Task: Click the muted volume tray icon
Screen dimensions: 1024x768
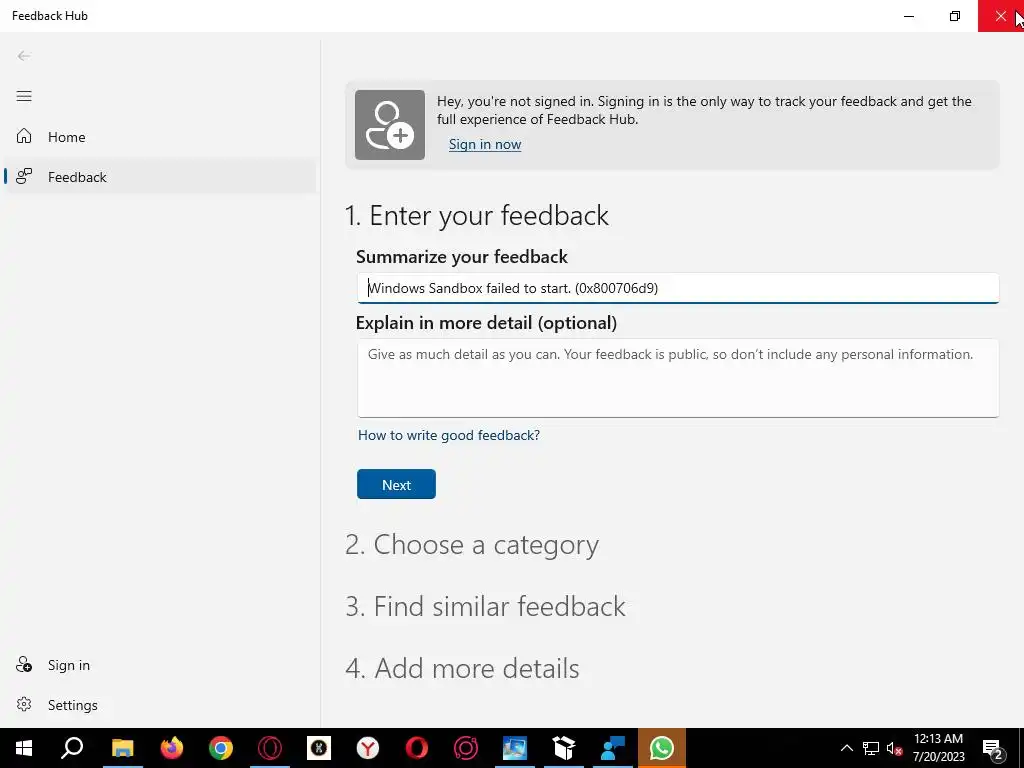Action: click(x=895, y=748)
